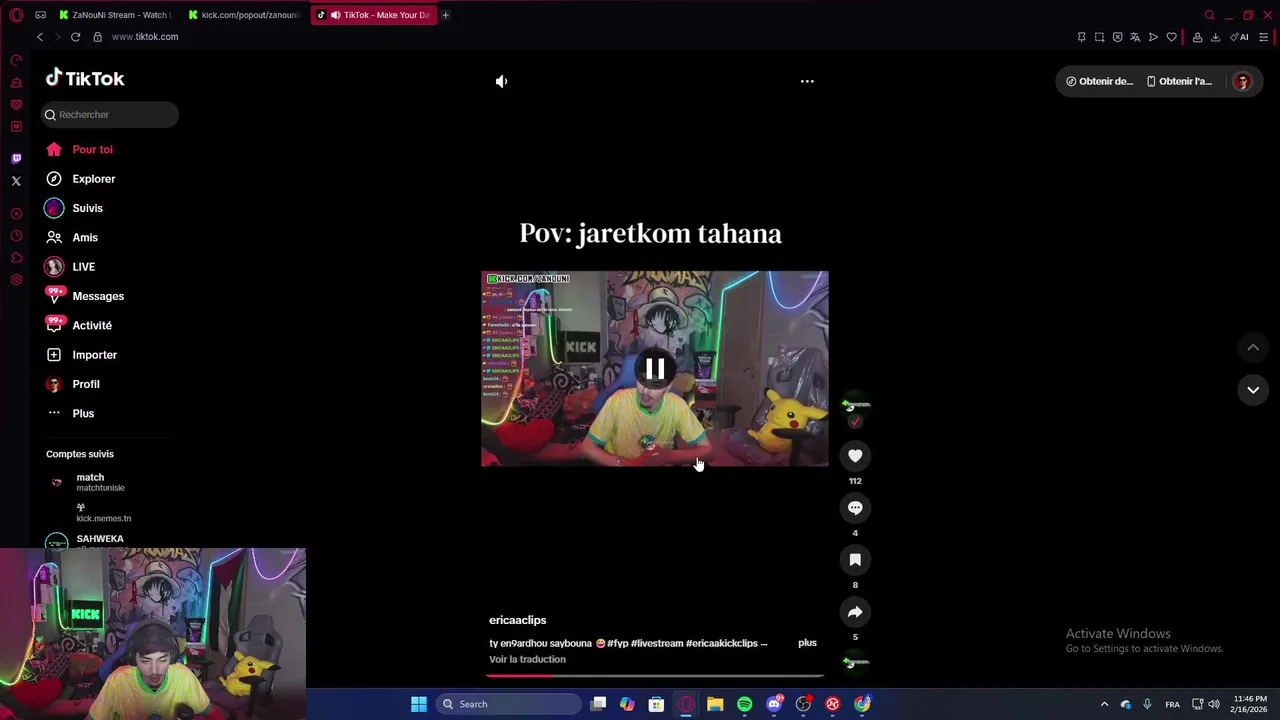1280x720 pixels.
Task: Click the www.tiktok.com address bar
Action: point(145,37)
